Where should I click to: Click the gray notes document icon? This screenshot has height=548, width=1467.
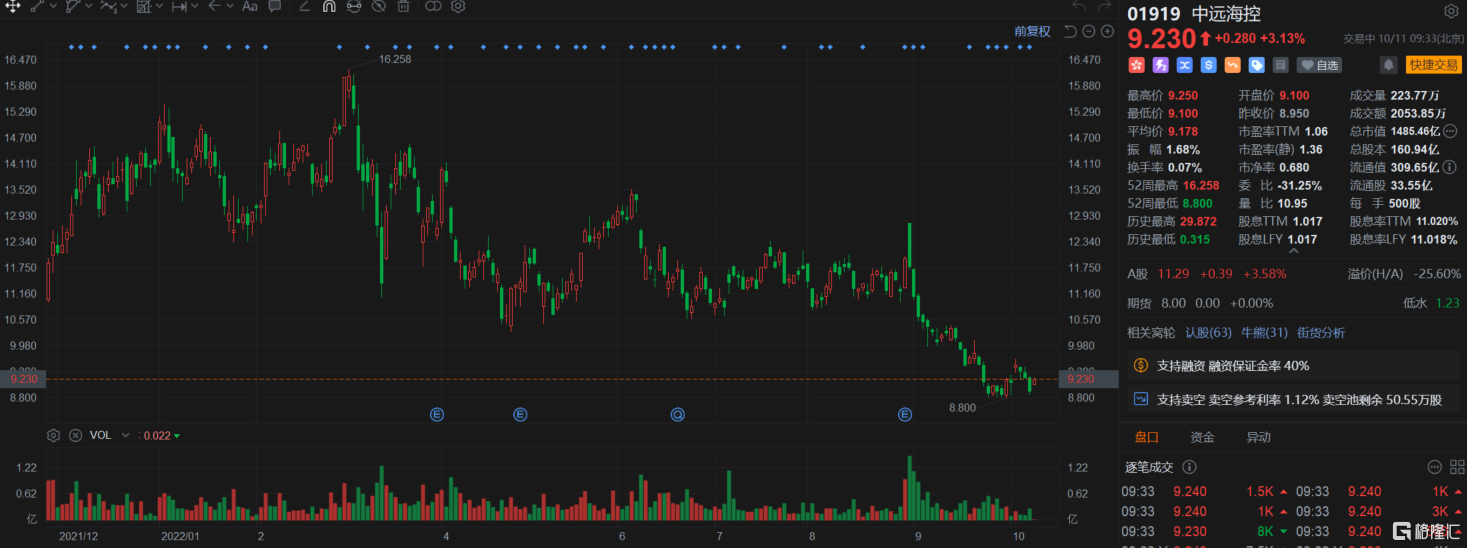pyautogui.click(x=1280, y=65)
